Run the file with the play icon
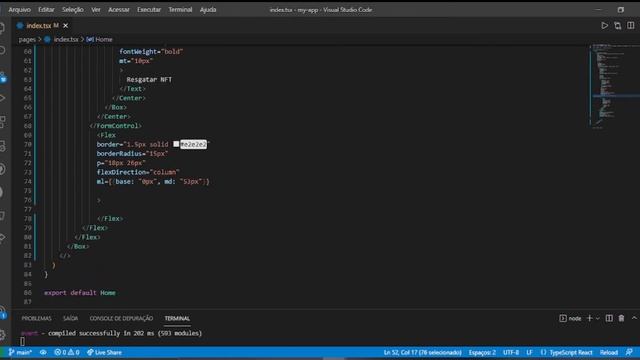This screenshot has height=360, width=640. (x=604, y=26)
